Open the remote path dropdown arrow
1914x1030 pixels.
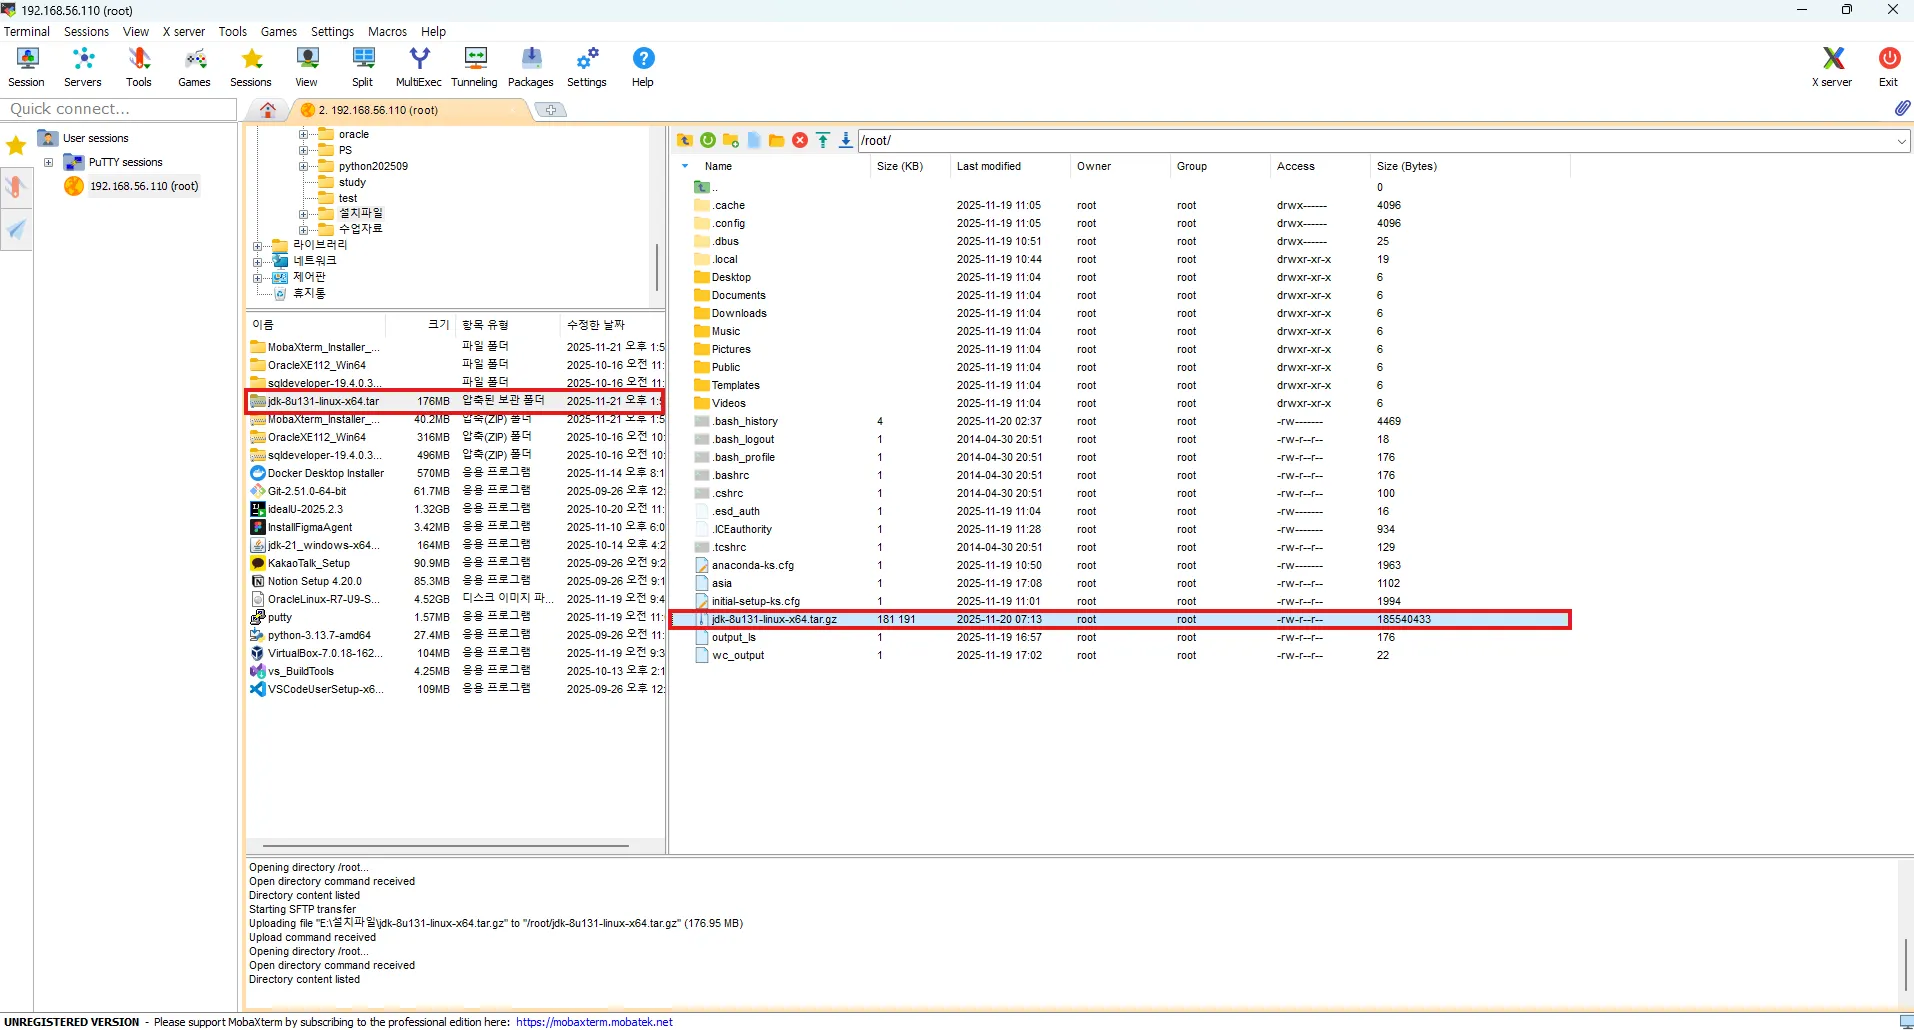click(1901, 141)
